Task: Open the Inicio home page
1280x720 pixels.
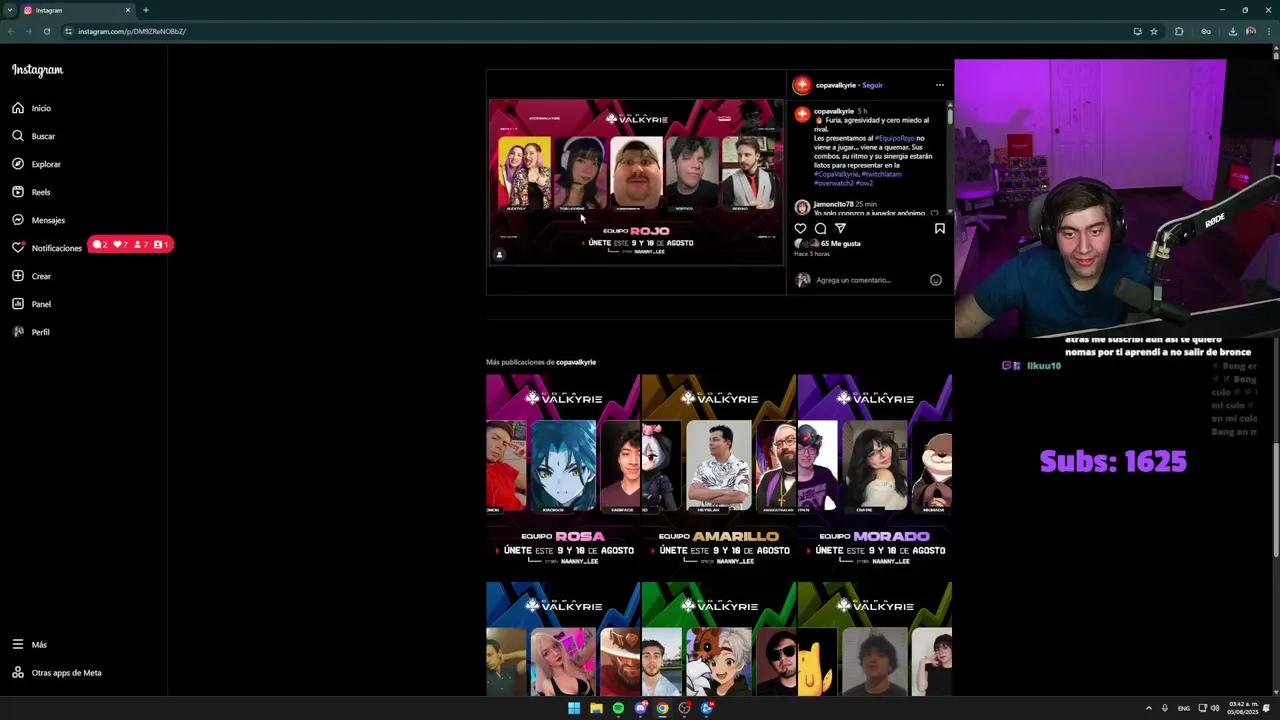Action: coord(31,108)
